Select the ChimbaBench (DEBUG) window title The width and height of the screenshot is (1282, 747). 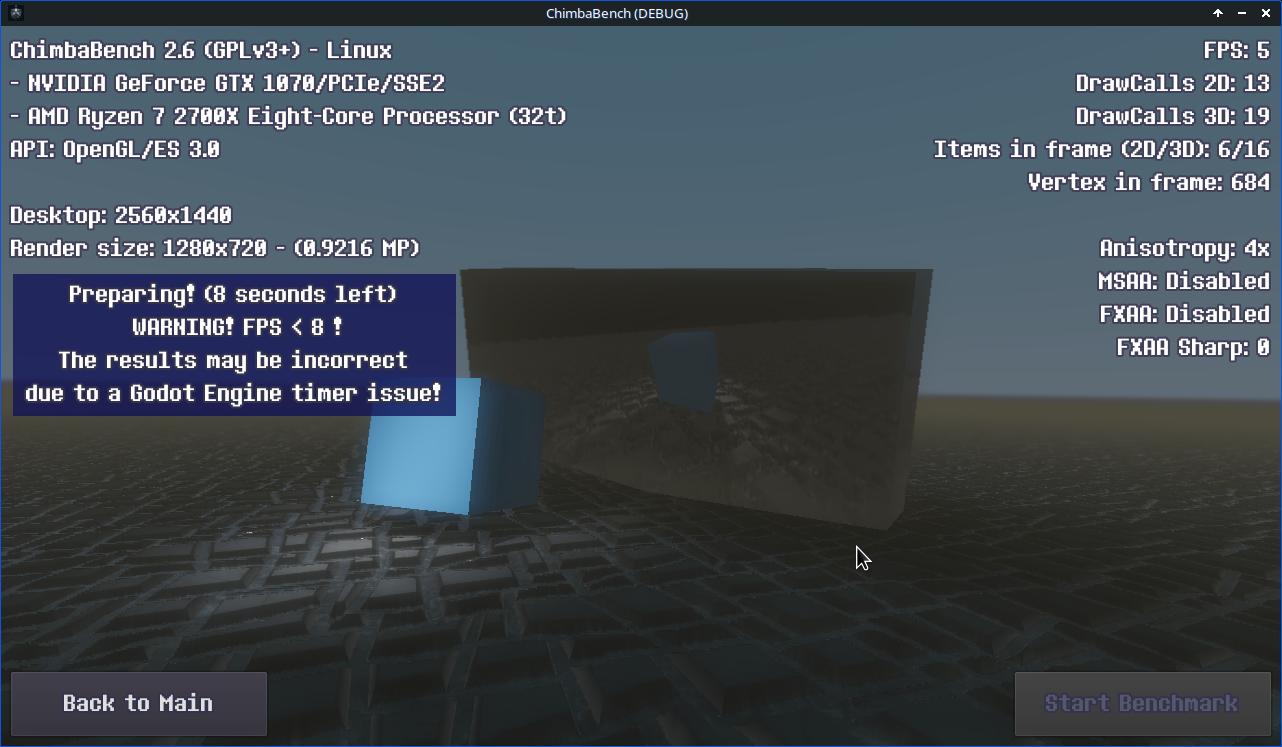point(617,13)
